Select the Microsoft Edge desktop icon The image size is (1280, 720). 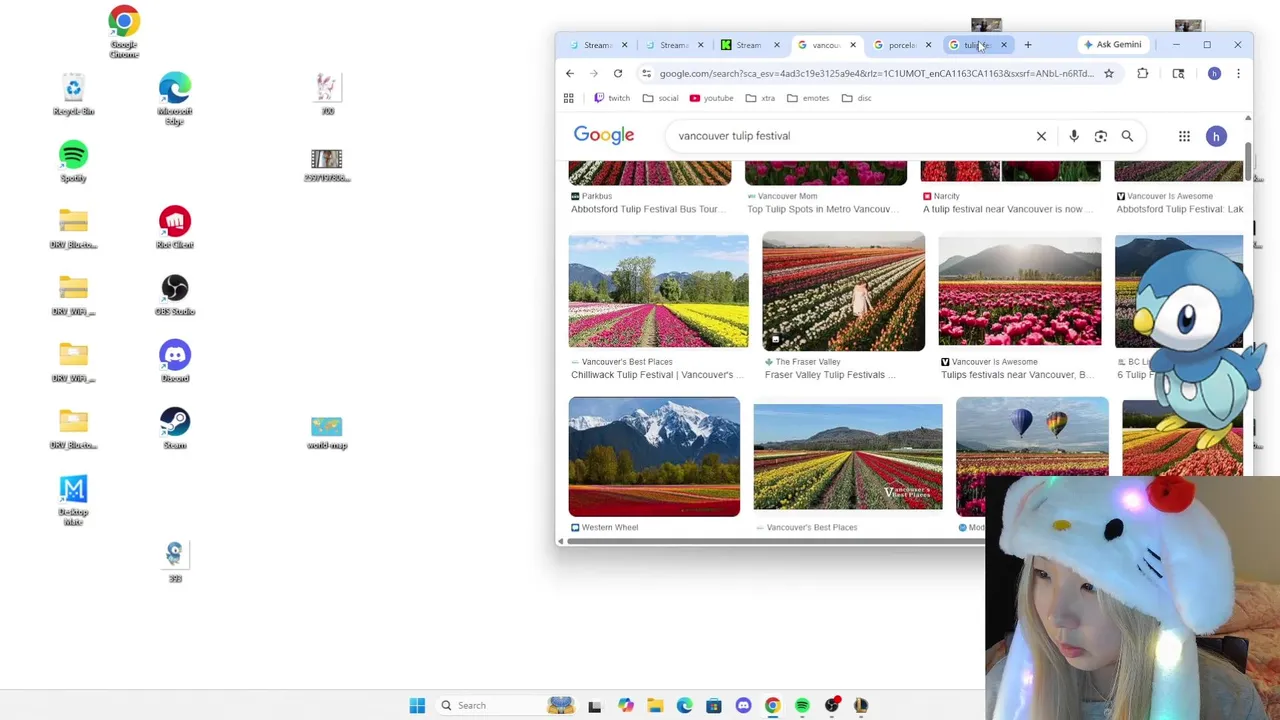175,98
